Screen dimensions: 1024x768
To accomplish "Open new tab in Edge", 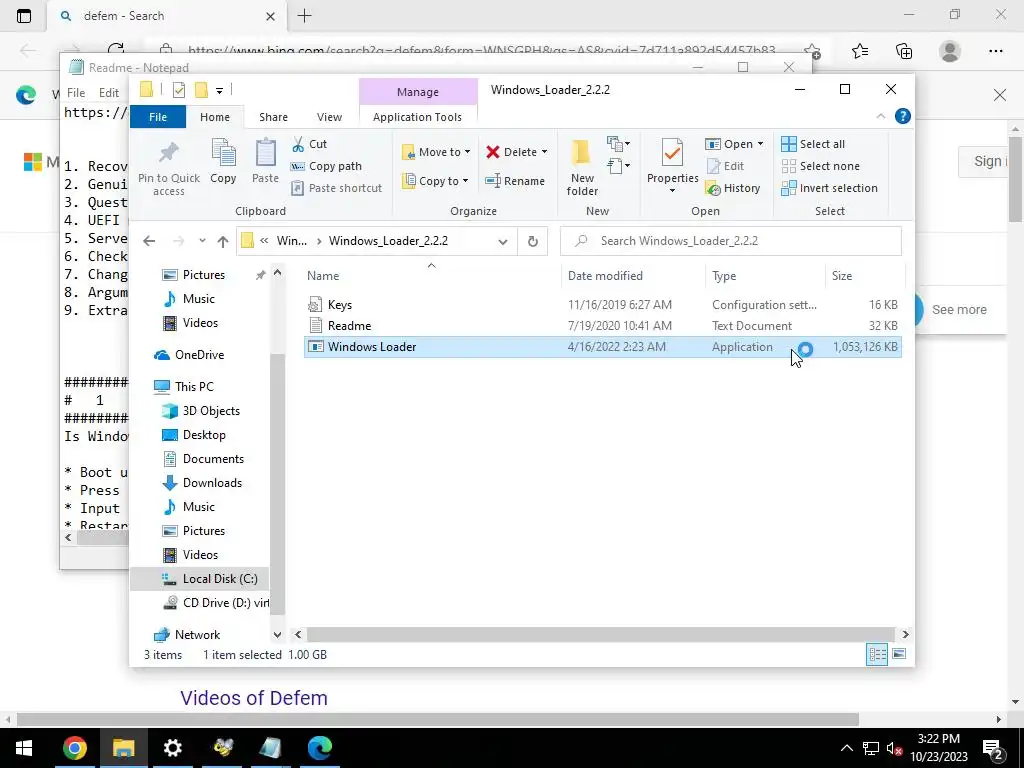I will [304, 16].
